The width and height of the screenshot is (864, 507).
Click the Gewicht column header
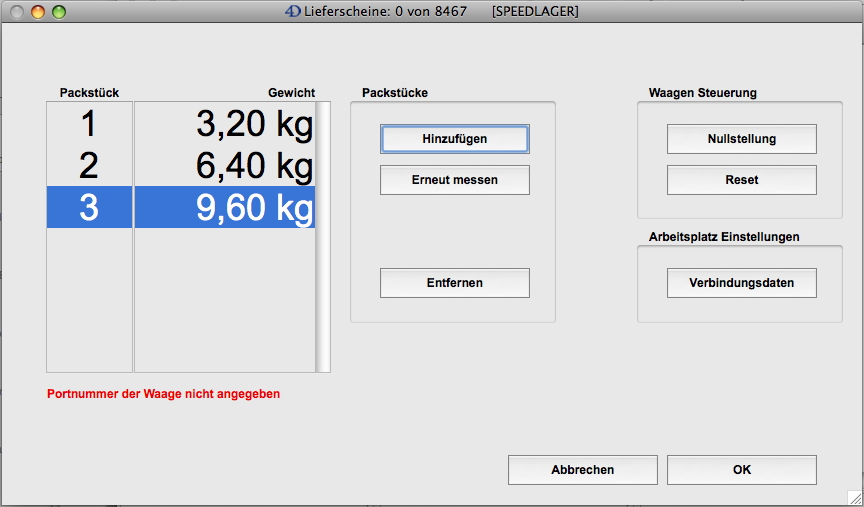tap(291, 93)
